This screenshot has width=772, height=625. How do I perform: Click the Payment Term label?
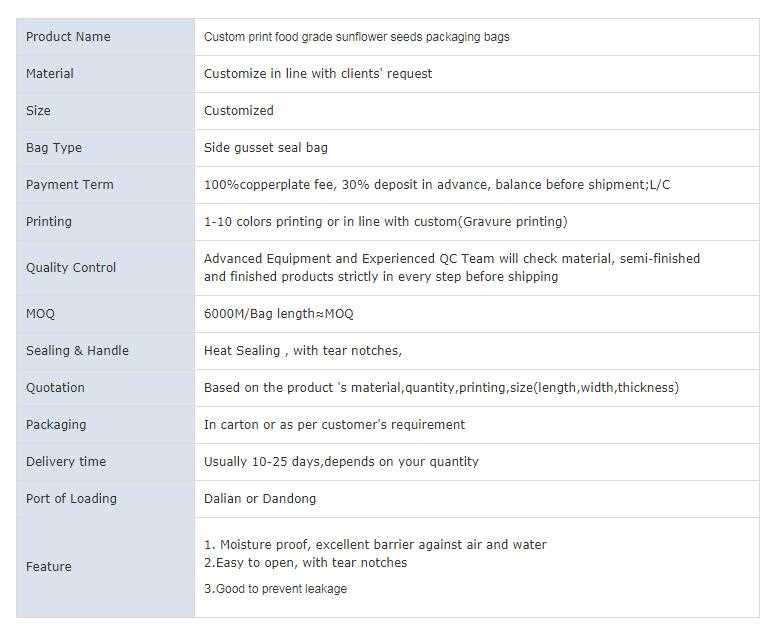click(x=70, y=185)
